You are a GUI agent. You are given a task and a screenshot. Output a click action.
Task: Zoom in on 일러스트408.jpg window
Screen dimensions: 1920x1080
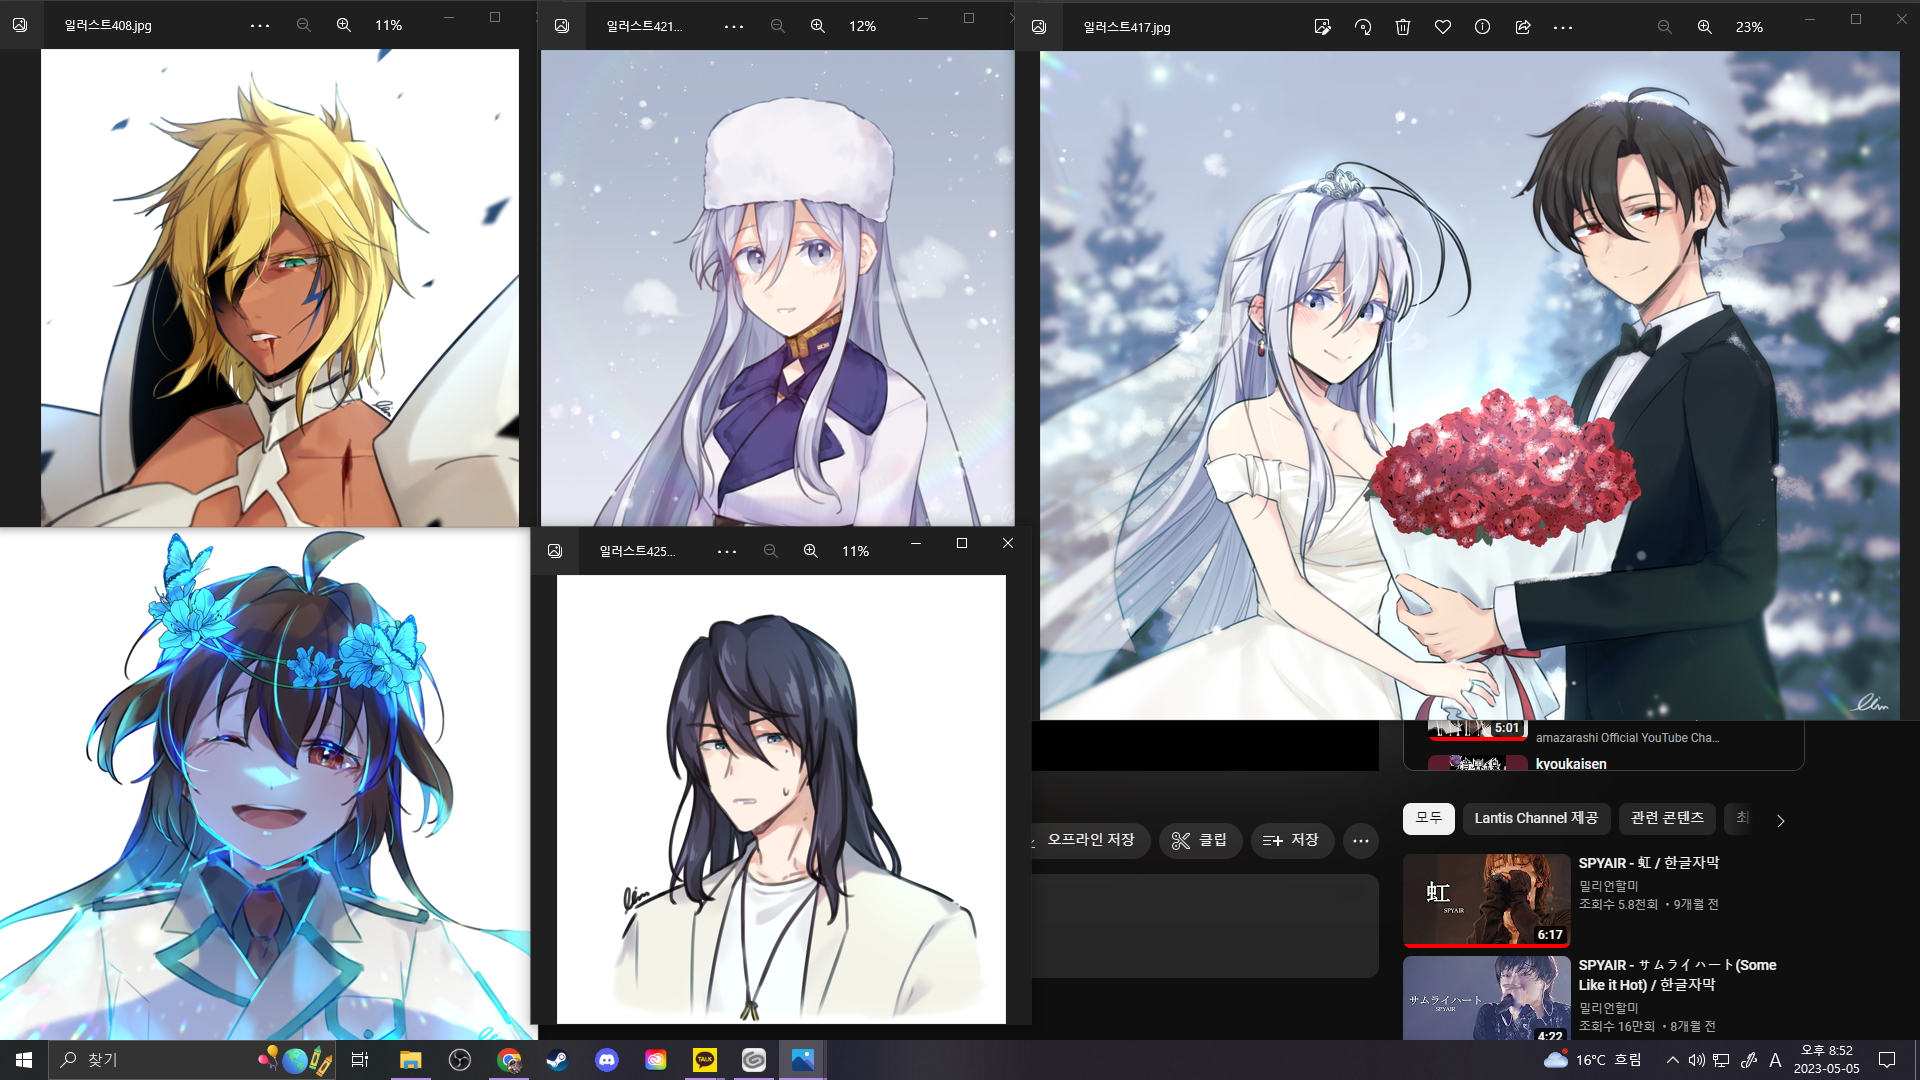[x=343, y=25]
